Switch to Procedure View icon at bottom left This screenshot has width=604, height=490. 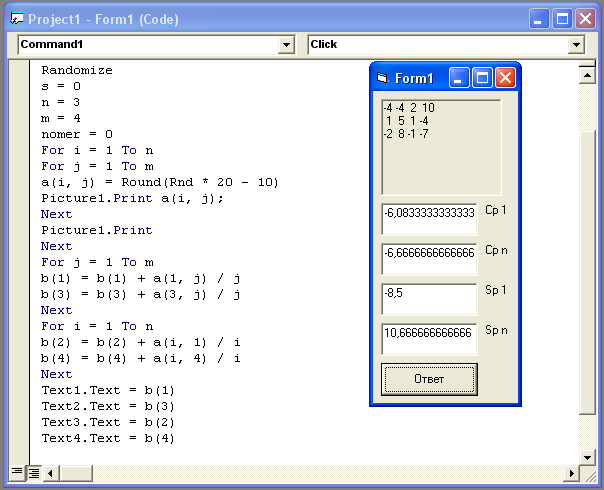[17, 472]
